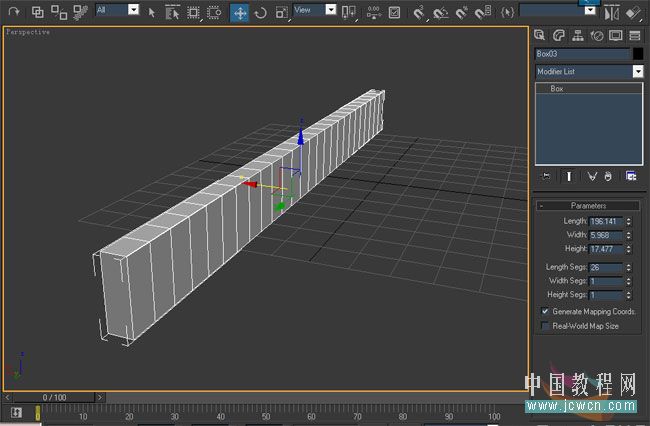Toggle Keyboard Shortcut Override icon

click(x=394, y=12)
